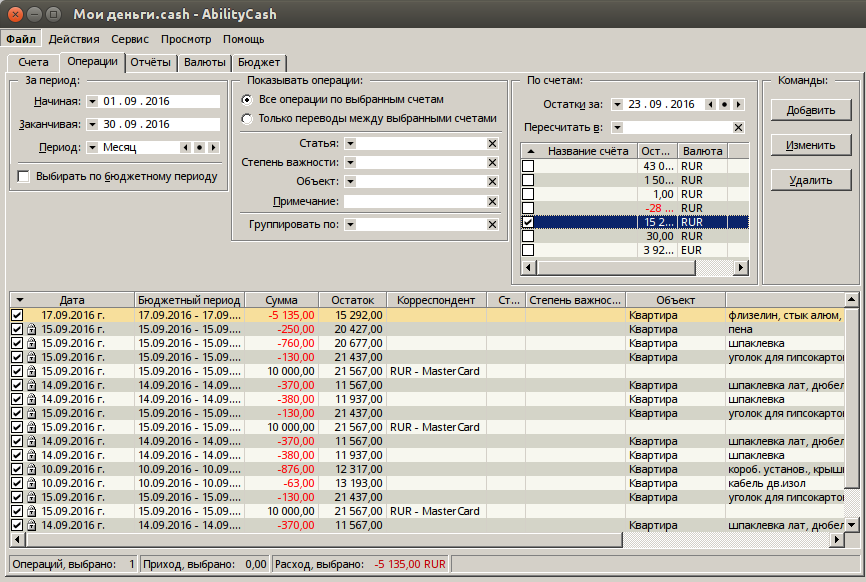Screen dimensions: 866x582
Task: Switch to the Отчёты tab
Action: 152,62
